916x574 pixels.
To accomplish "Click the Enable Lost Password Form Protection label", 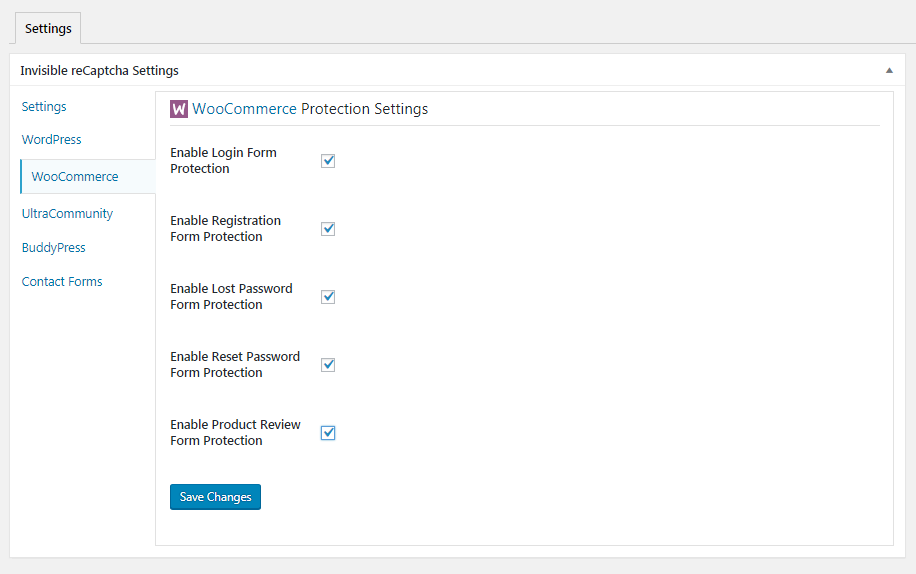I will pos(231,297).
